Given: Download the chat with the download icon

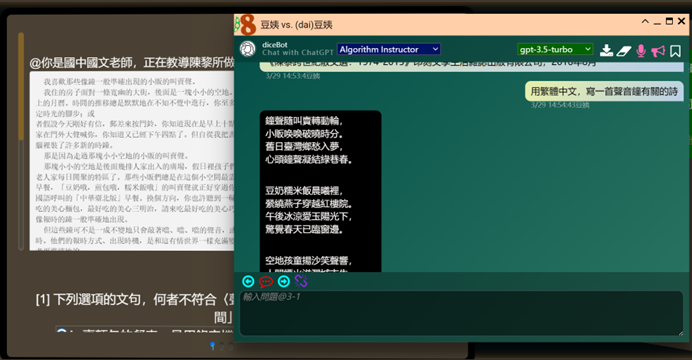Looking at the screenshot, I should pyautogui.click(x=606, y=51).
